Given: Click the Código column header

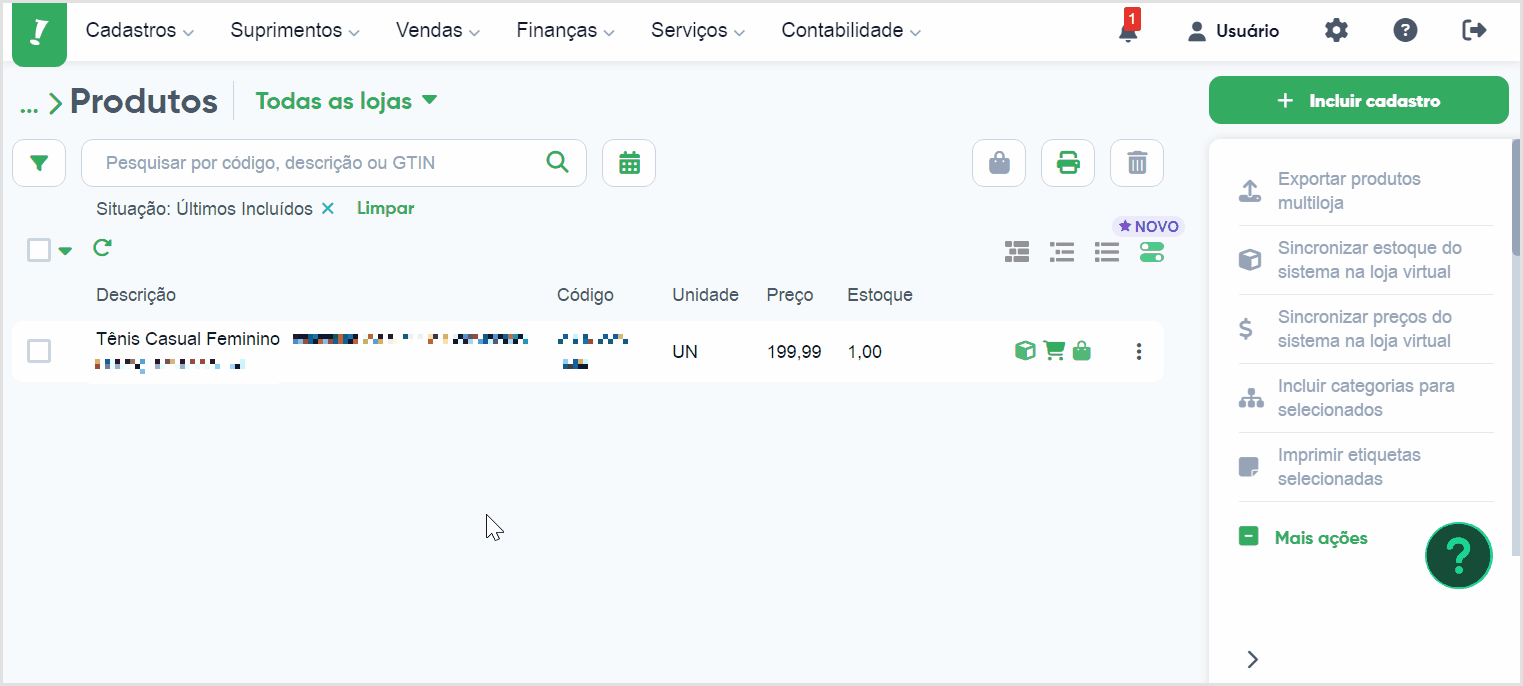Looking at the screenshot, I should click(x=585, y=295).
